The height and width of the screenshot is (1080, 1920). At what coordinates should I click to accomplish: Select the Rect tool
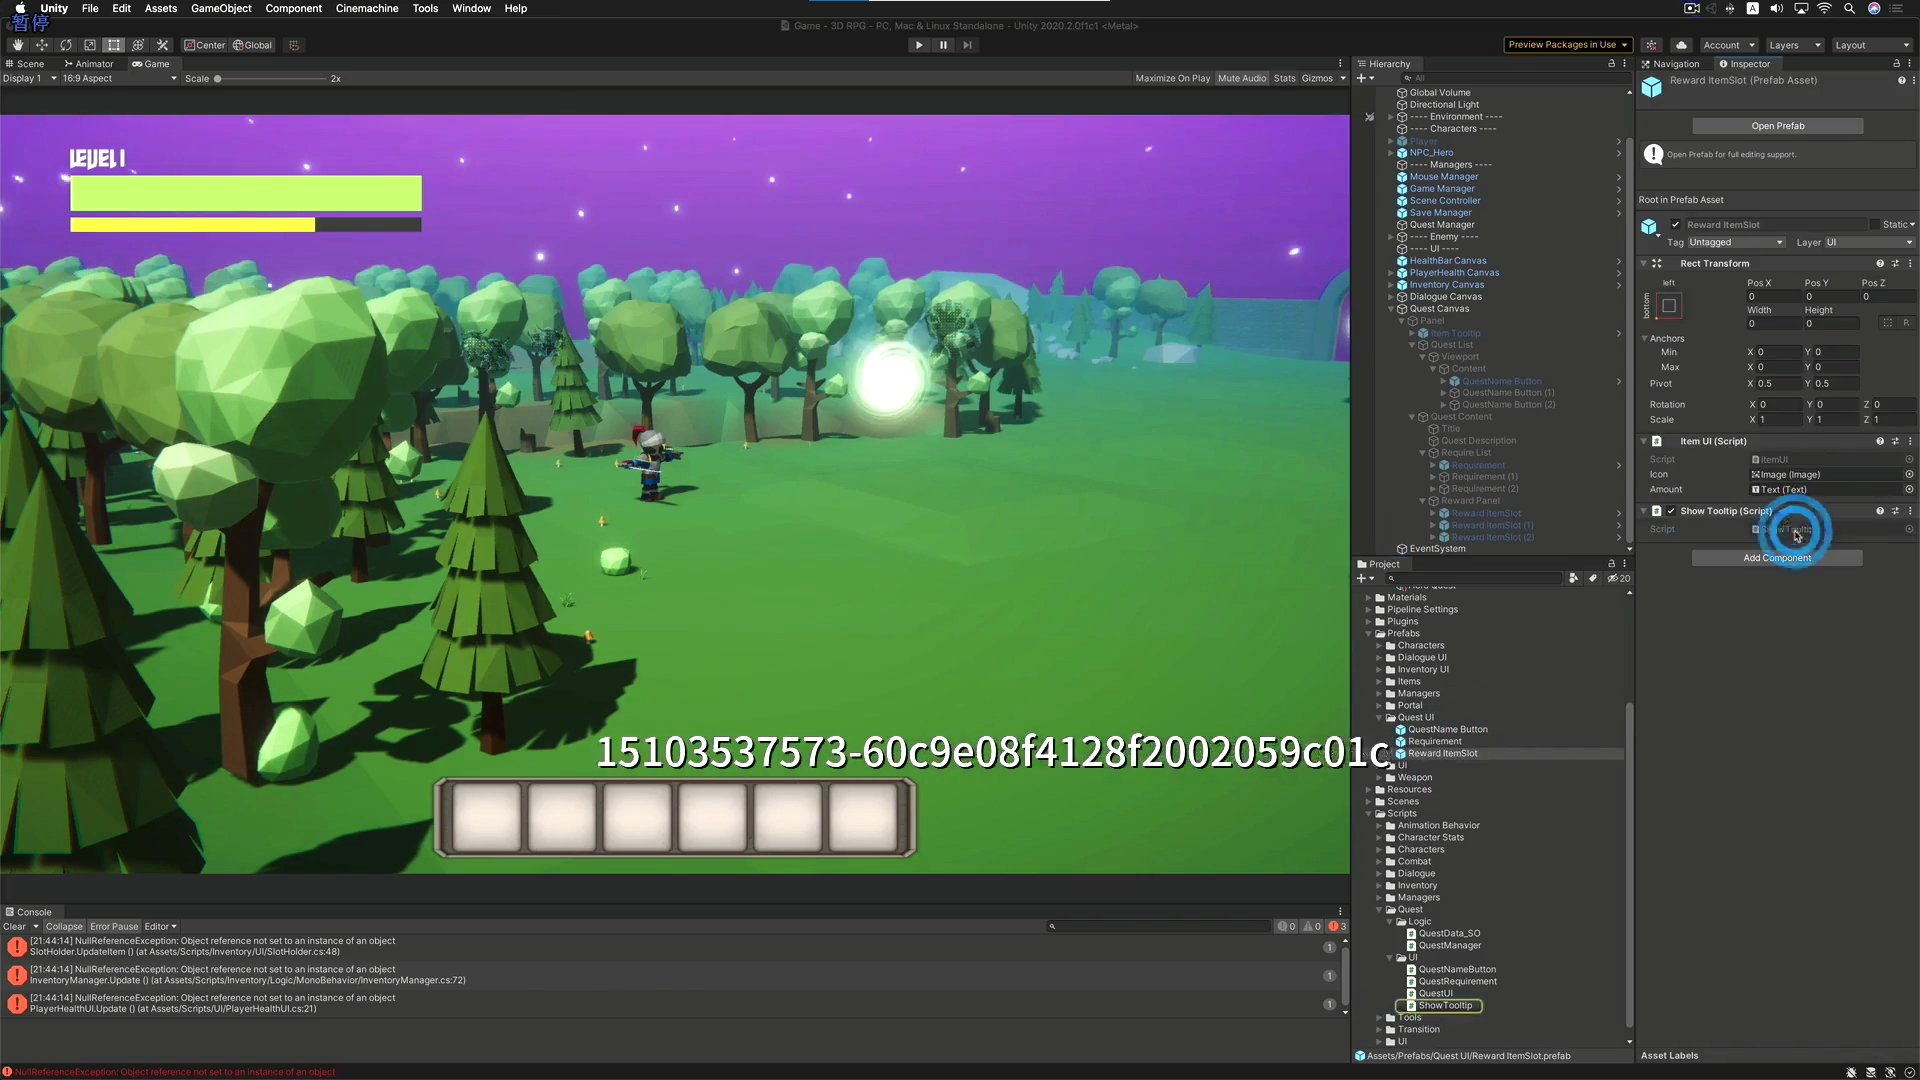114,45
